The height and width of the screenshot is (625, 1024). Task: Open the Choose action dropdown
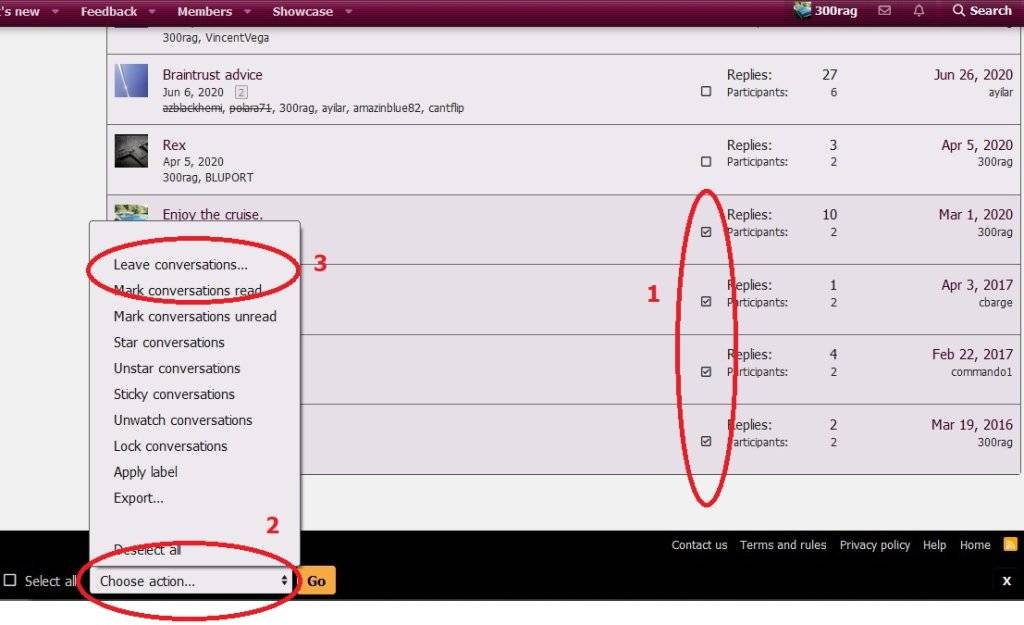pyautogui.click(x=194, y=581)
